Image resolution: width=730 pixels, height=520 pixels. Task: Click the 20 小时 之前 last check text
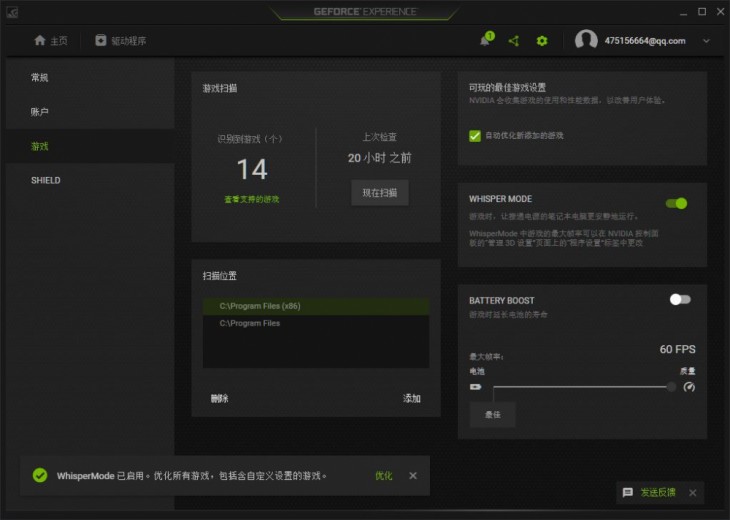tap(379, 158)
